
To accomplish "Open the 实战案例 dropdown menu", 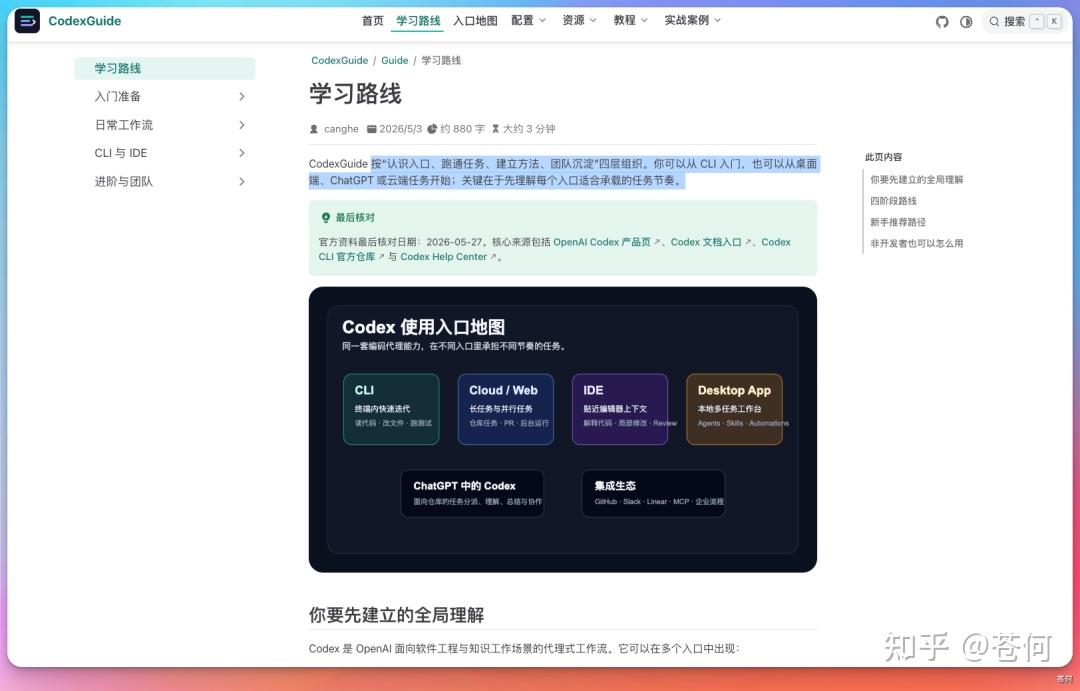I will (692, 21).
